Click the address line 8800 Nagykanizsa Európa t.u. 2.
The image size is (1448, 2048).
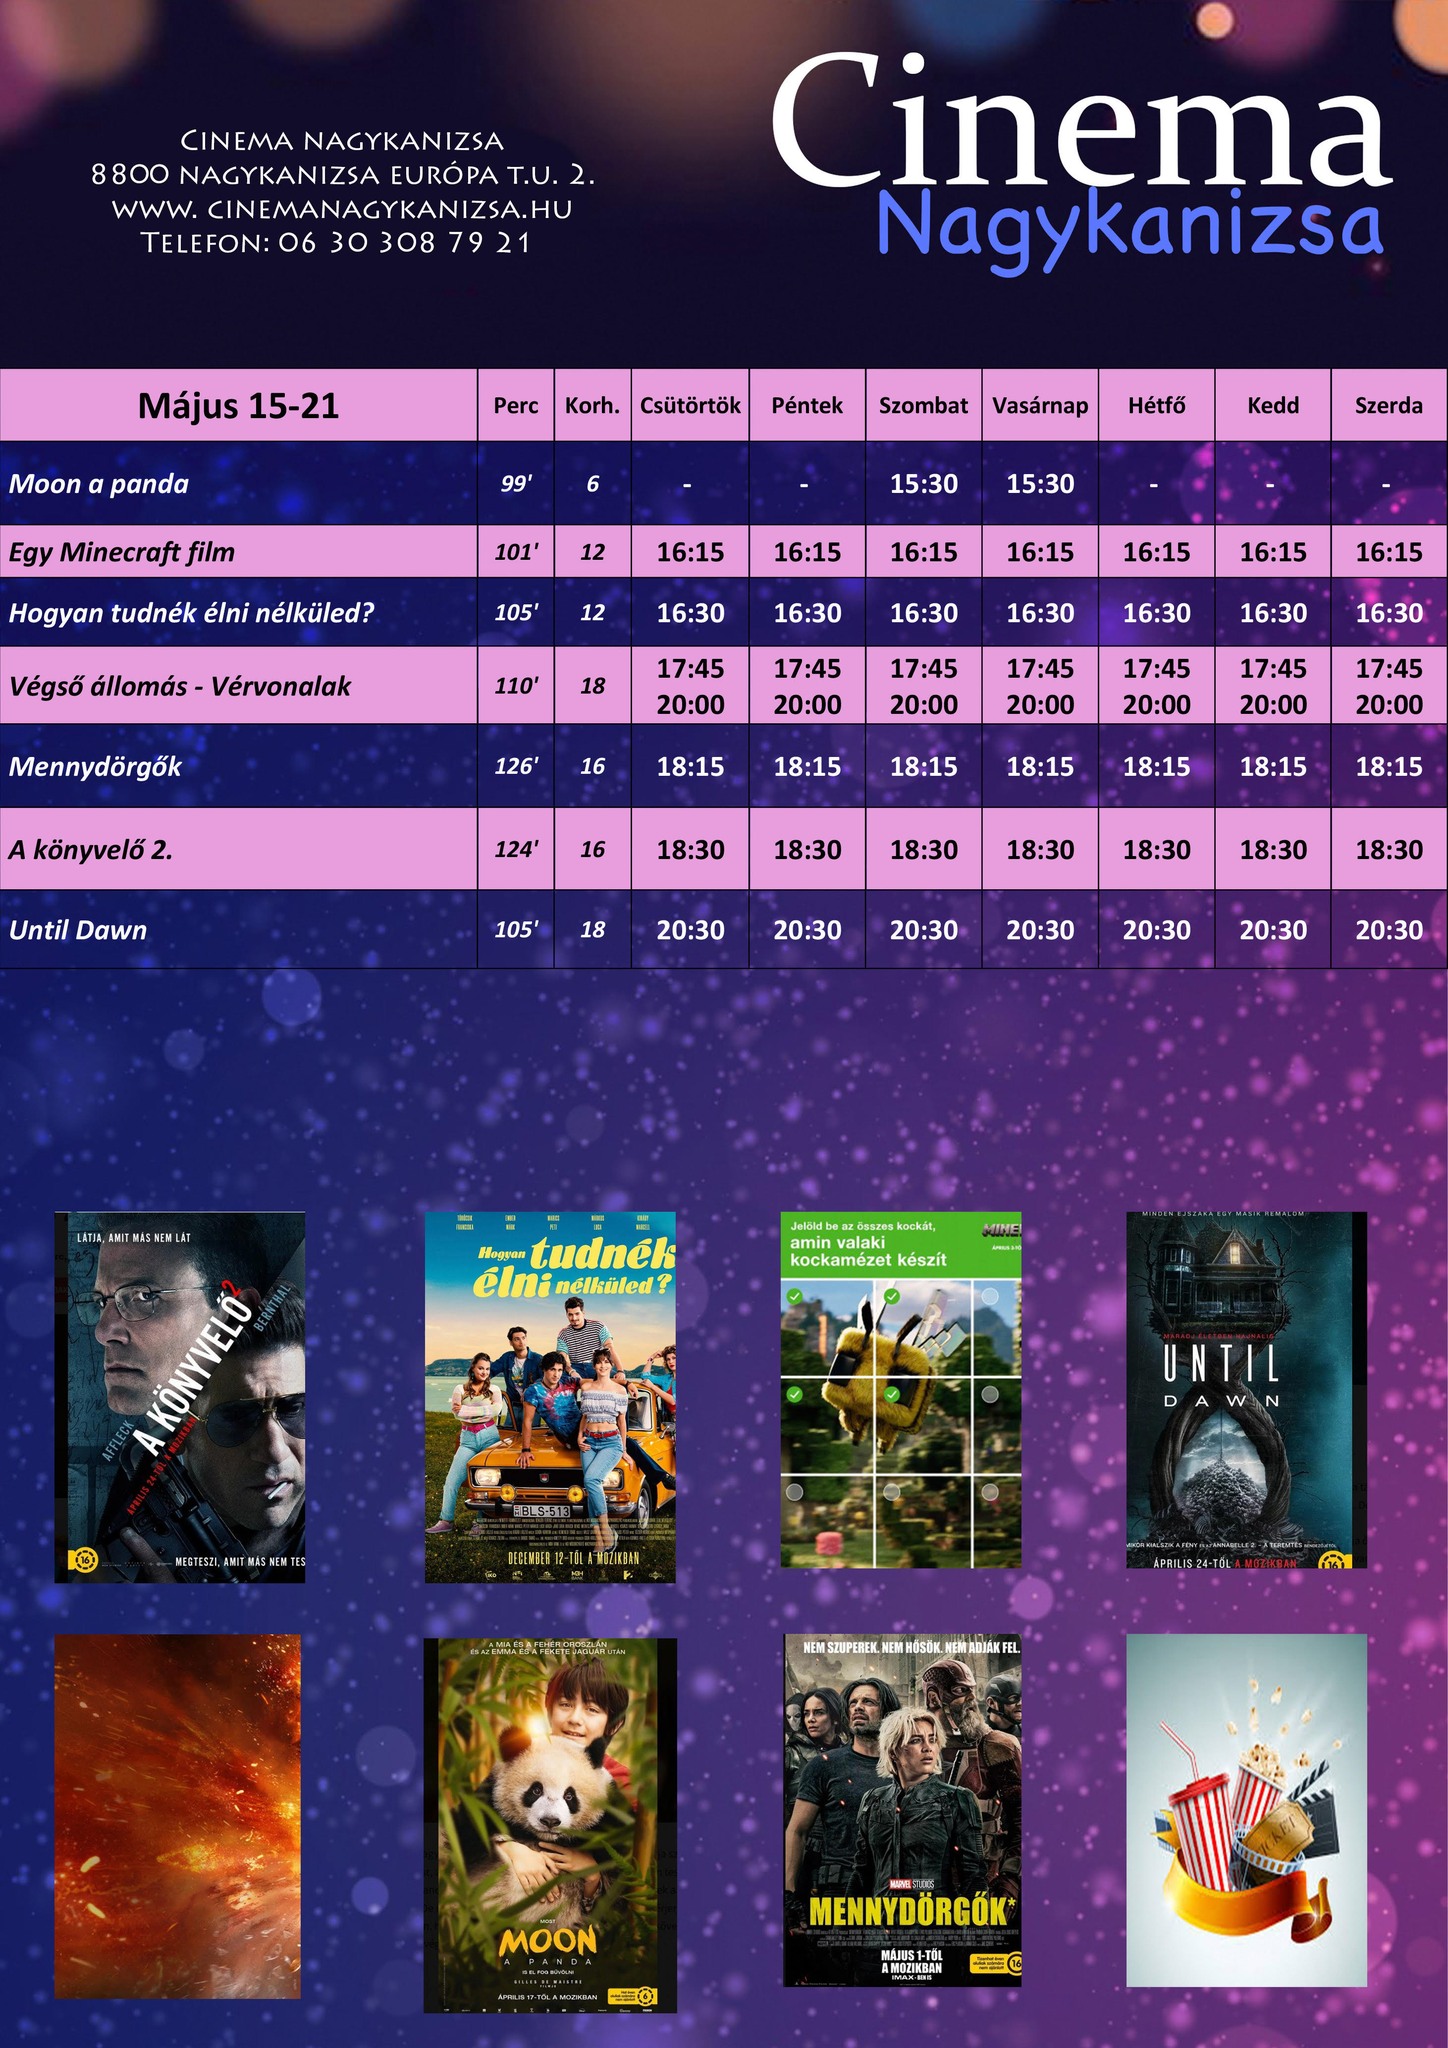[342, 175]
